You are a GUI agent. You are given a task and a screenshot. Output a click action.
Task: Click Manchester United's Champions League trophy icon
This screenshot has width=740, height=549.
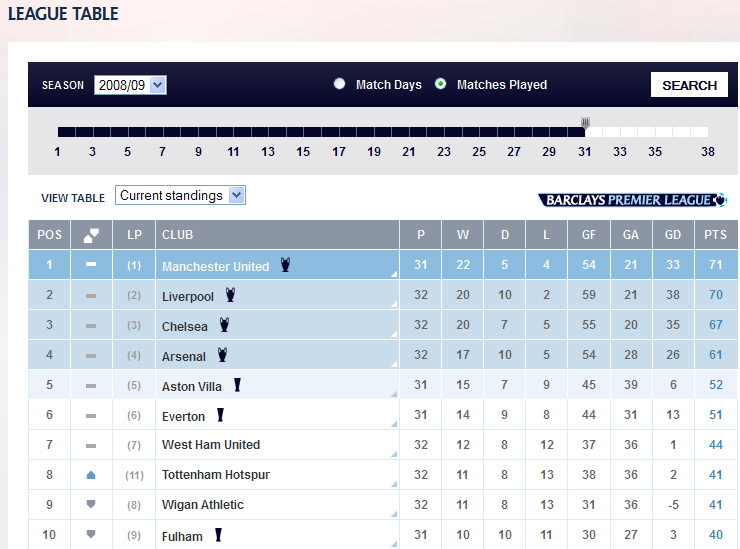click(x=286, y=265)
